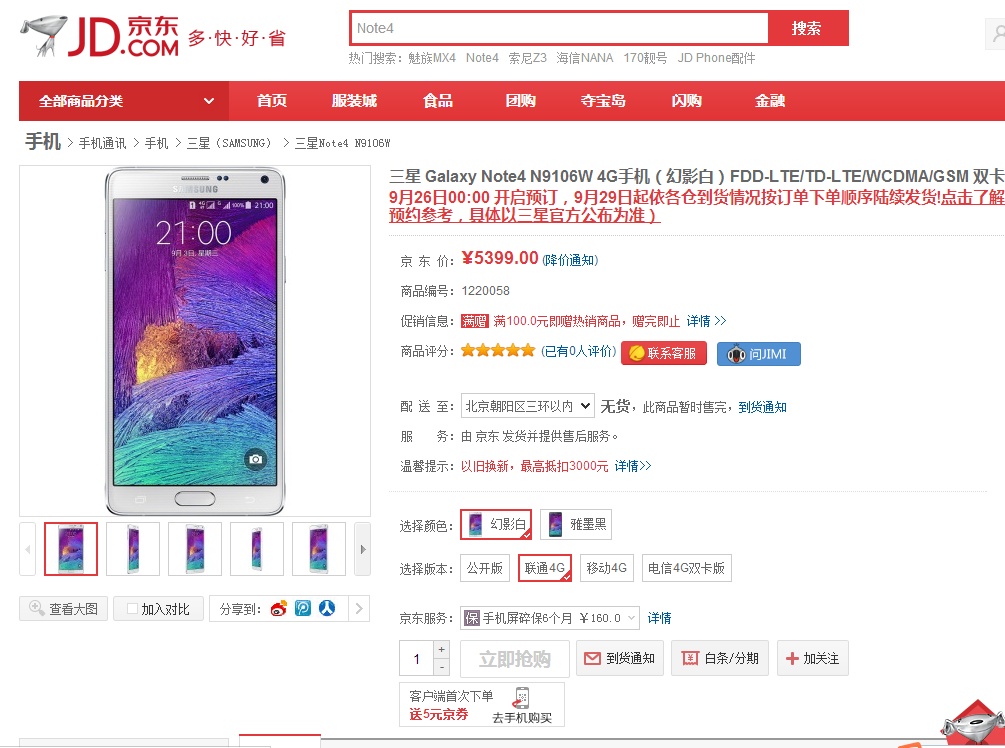Check the 加入对比 compare checkbox
The height and width of the screenshot is (748, 1005).
pyautogui.click(x=132, y=608)
